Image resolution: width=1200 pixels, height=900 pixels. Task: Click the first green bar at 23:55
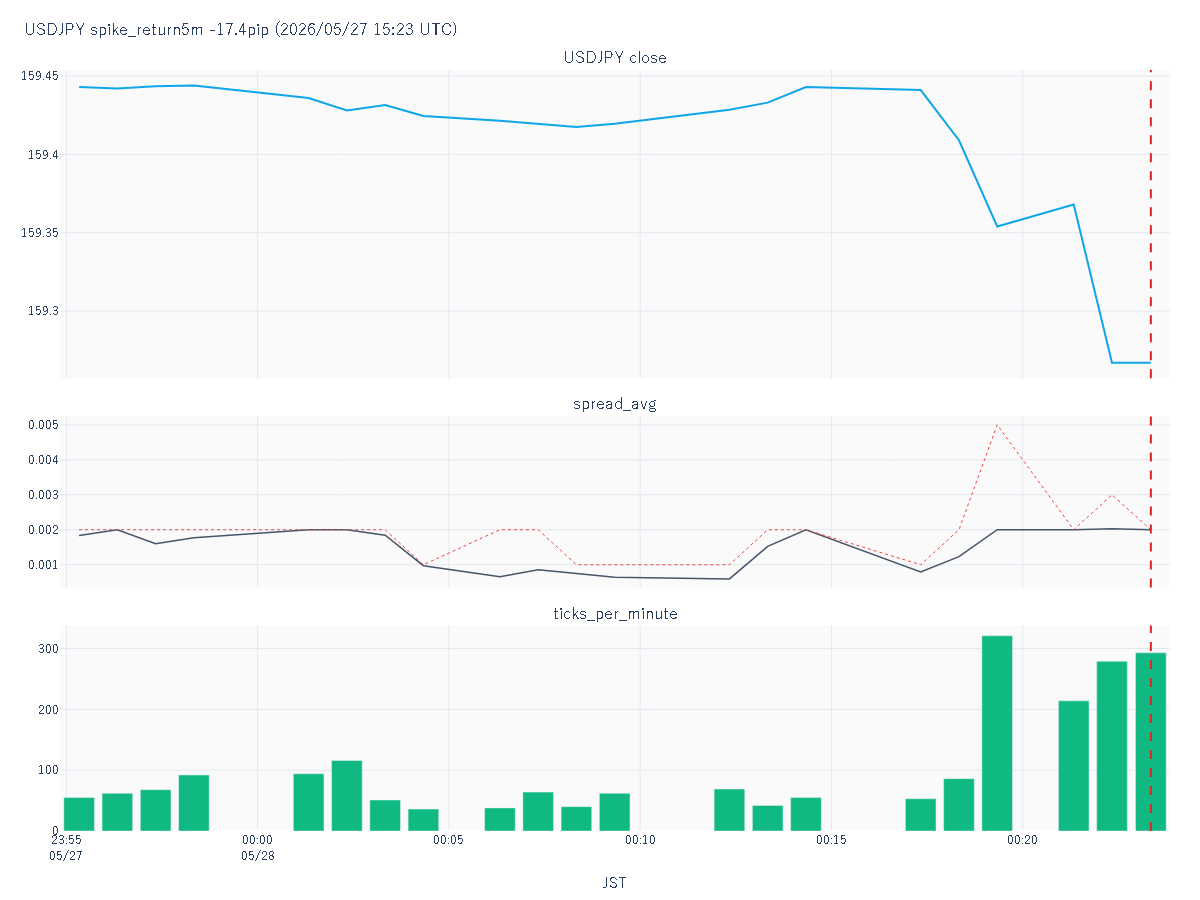[x=79, y=814]
